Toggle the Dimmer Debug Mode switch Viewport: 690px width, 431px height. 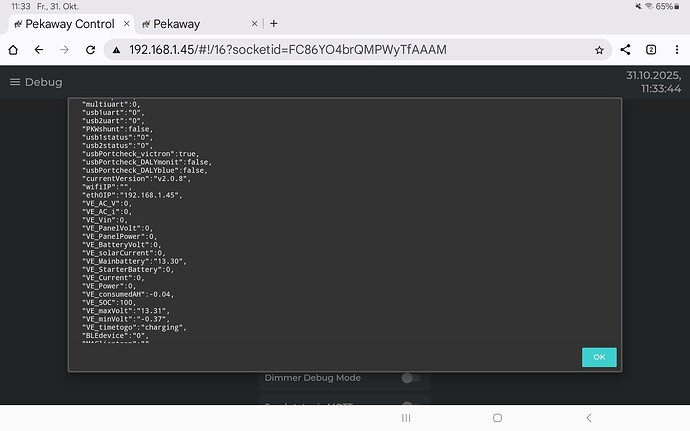[410, 378]
